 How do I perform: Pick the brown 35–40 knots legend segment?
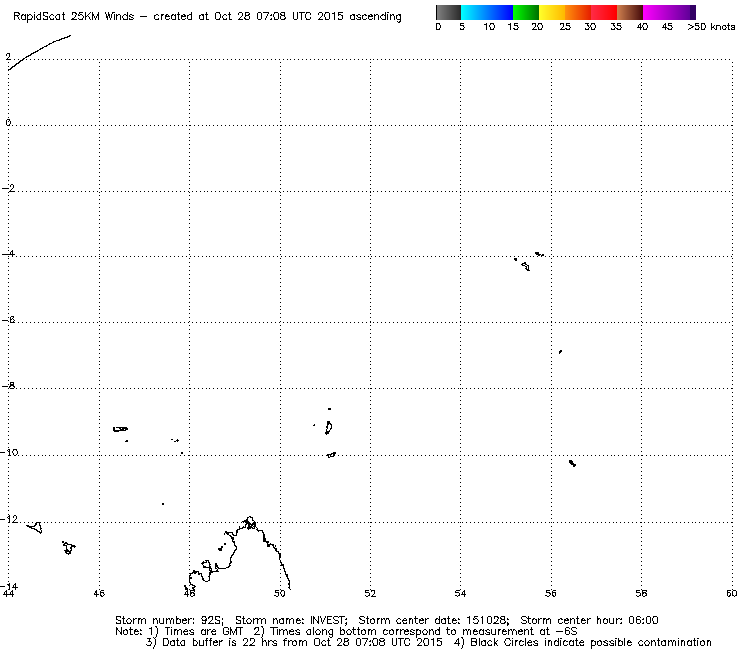pos(630,12)
